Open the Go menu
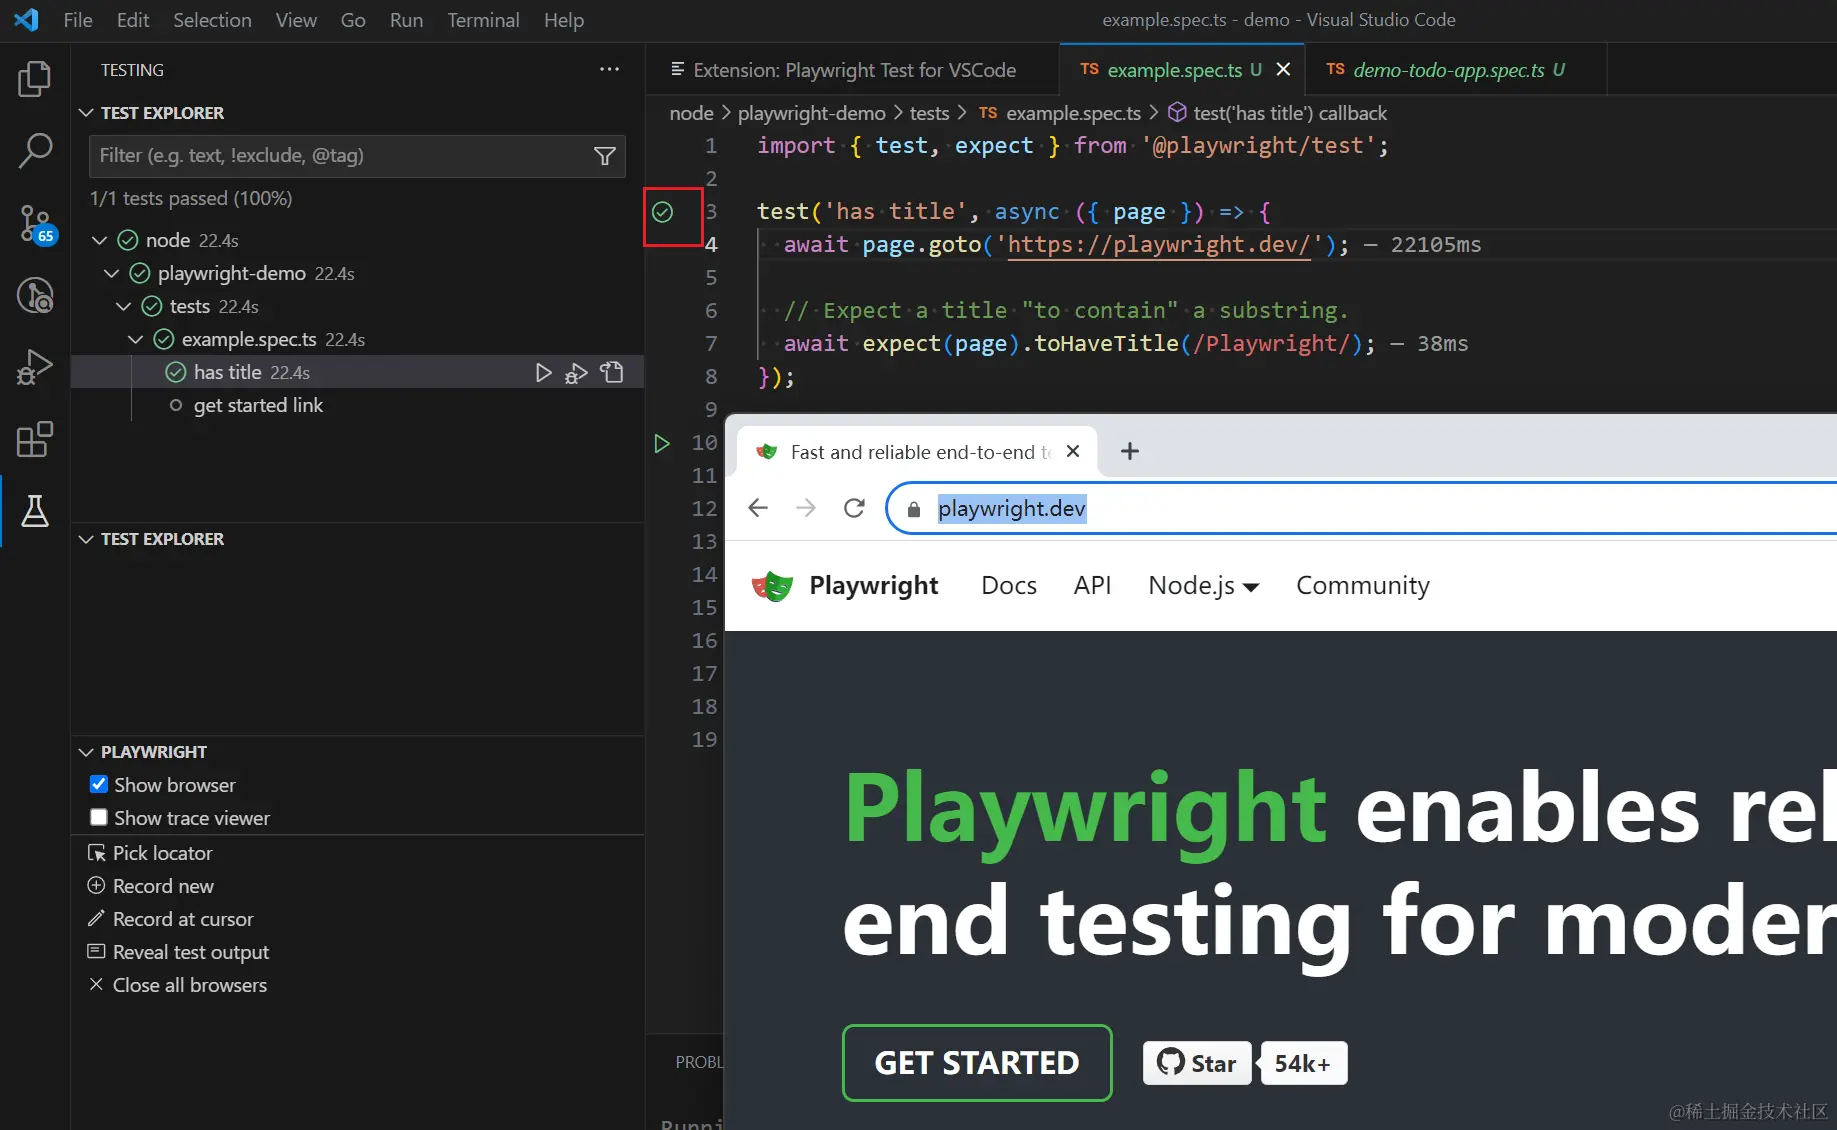This screenshot has height=1130, width=1837. (x=353, y=20)
